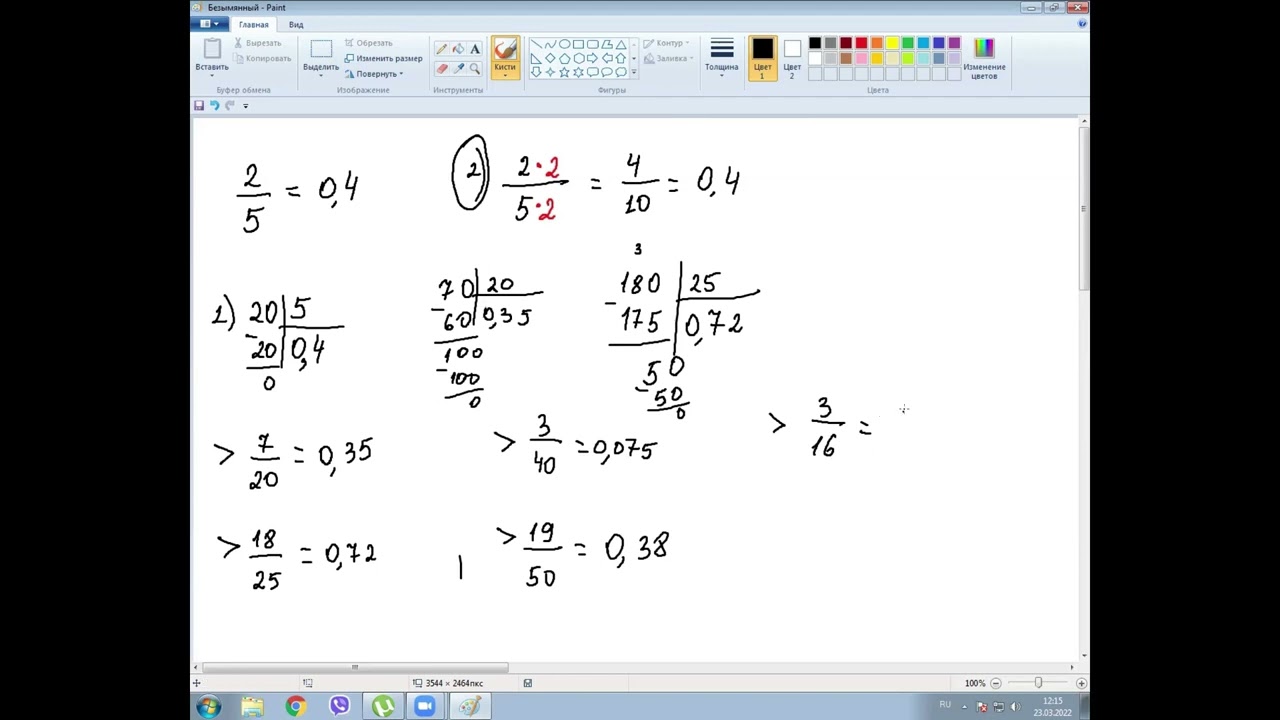Click the Save icon in quick access toolbar
Screen dimensions: 1280x720
point(199,105)
